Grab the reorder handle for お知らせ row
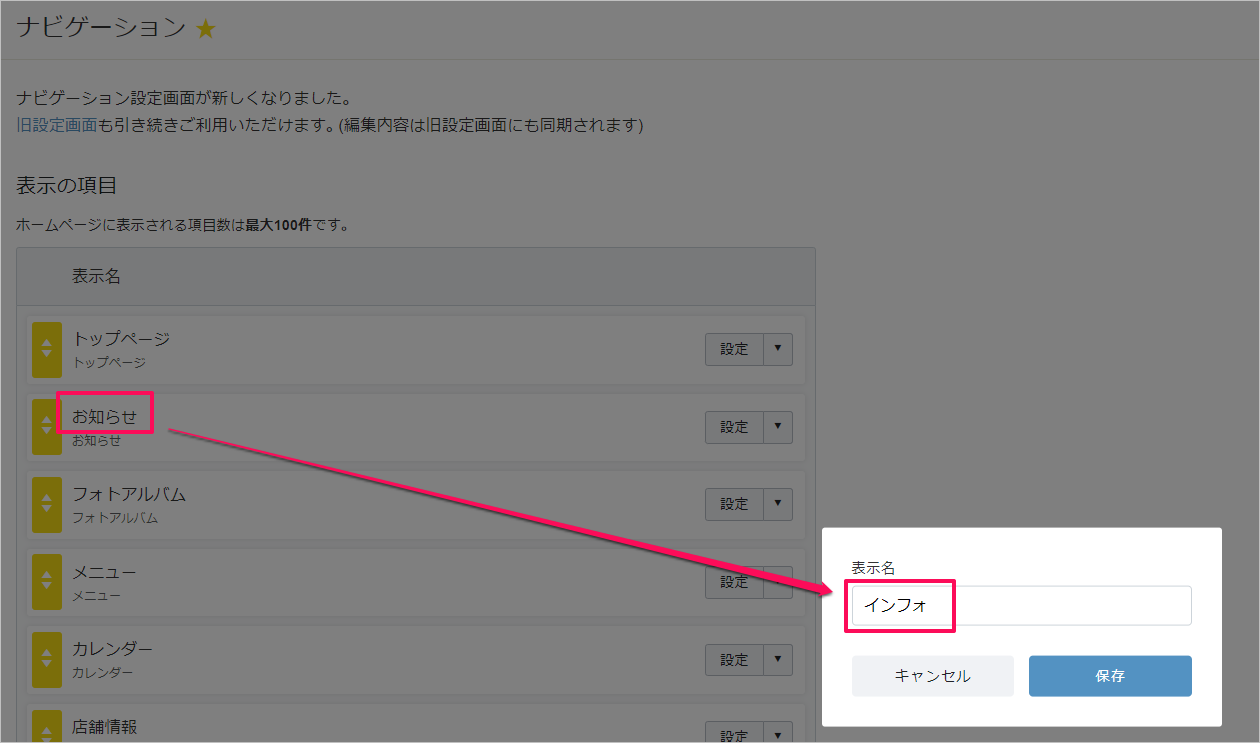This screenshot has height=743, width=1260. (x=47, y=427)
